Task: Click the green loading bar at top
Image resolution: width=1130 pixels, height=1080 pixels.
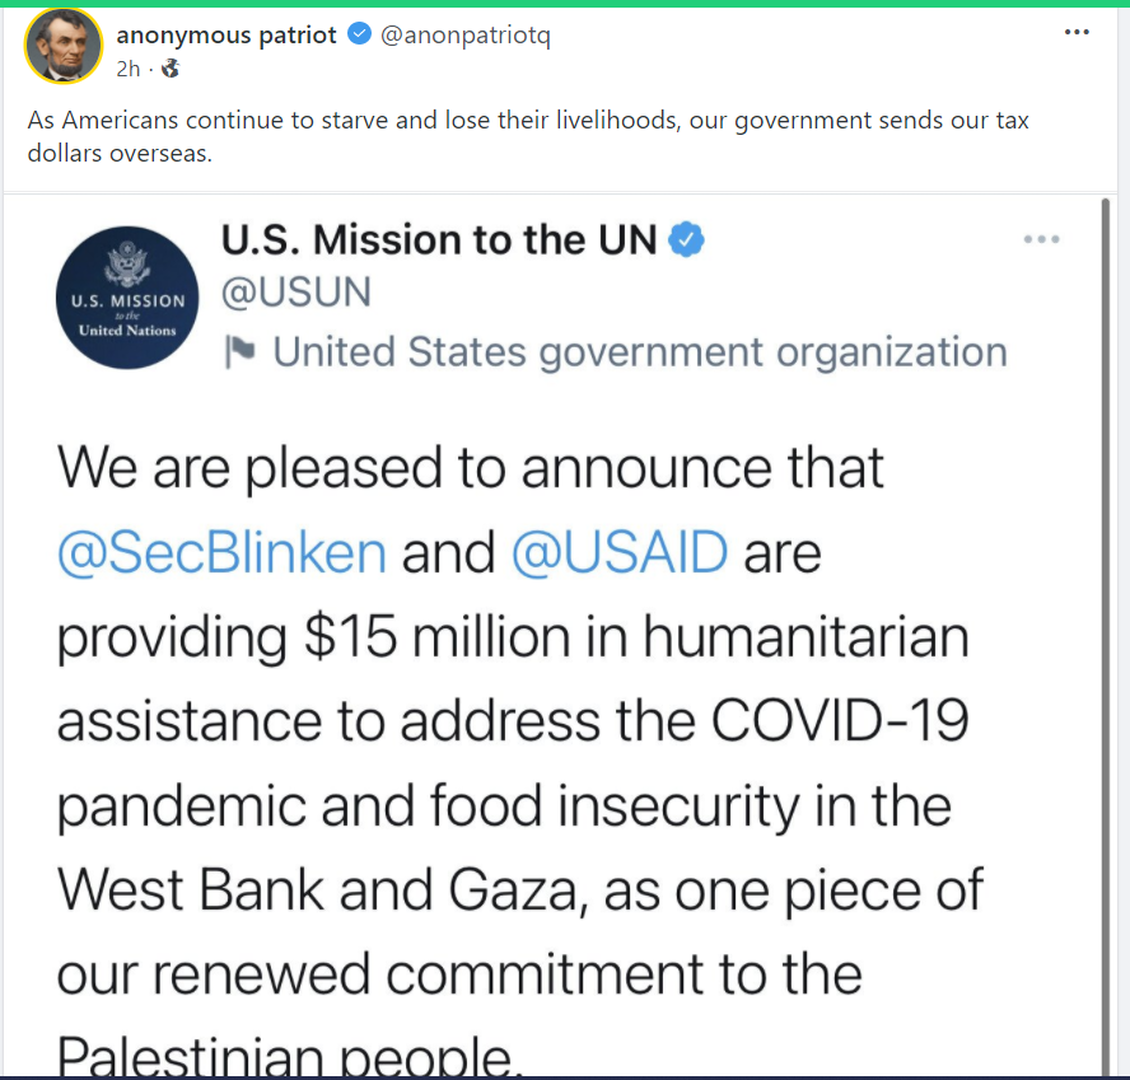Action: pyautogui.click(x=565, y=3)
